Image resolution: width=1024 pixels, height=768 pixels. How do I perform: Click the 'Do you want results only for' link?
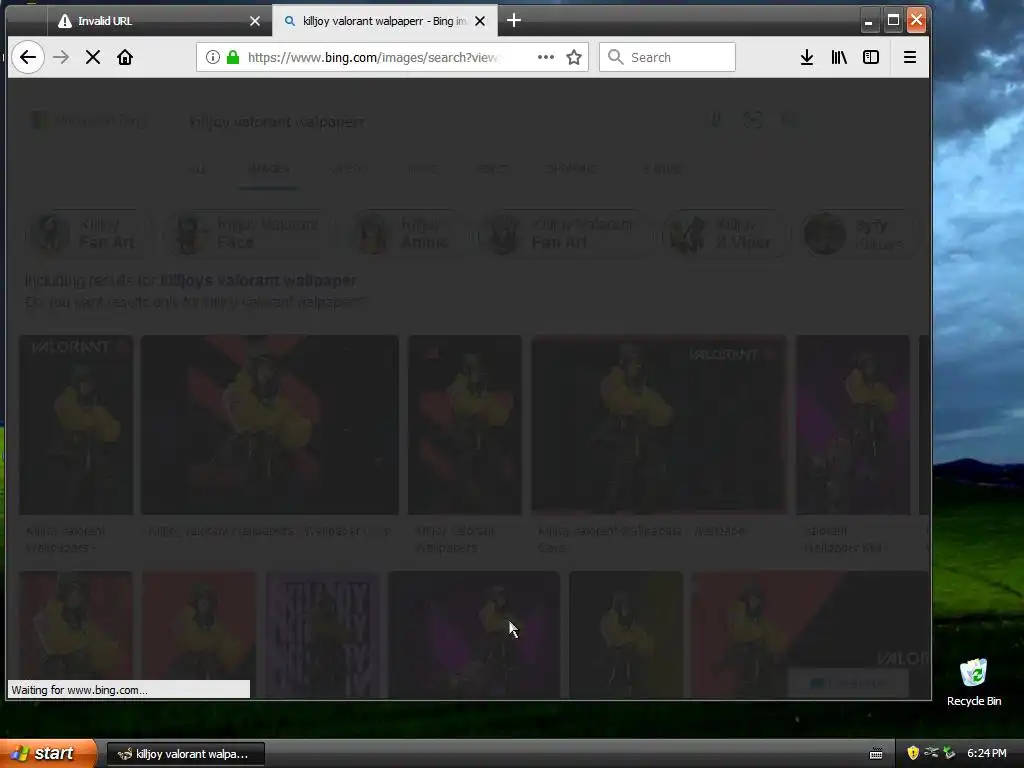click(x=196, y=302)
